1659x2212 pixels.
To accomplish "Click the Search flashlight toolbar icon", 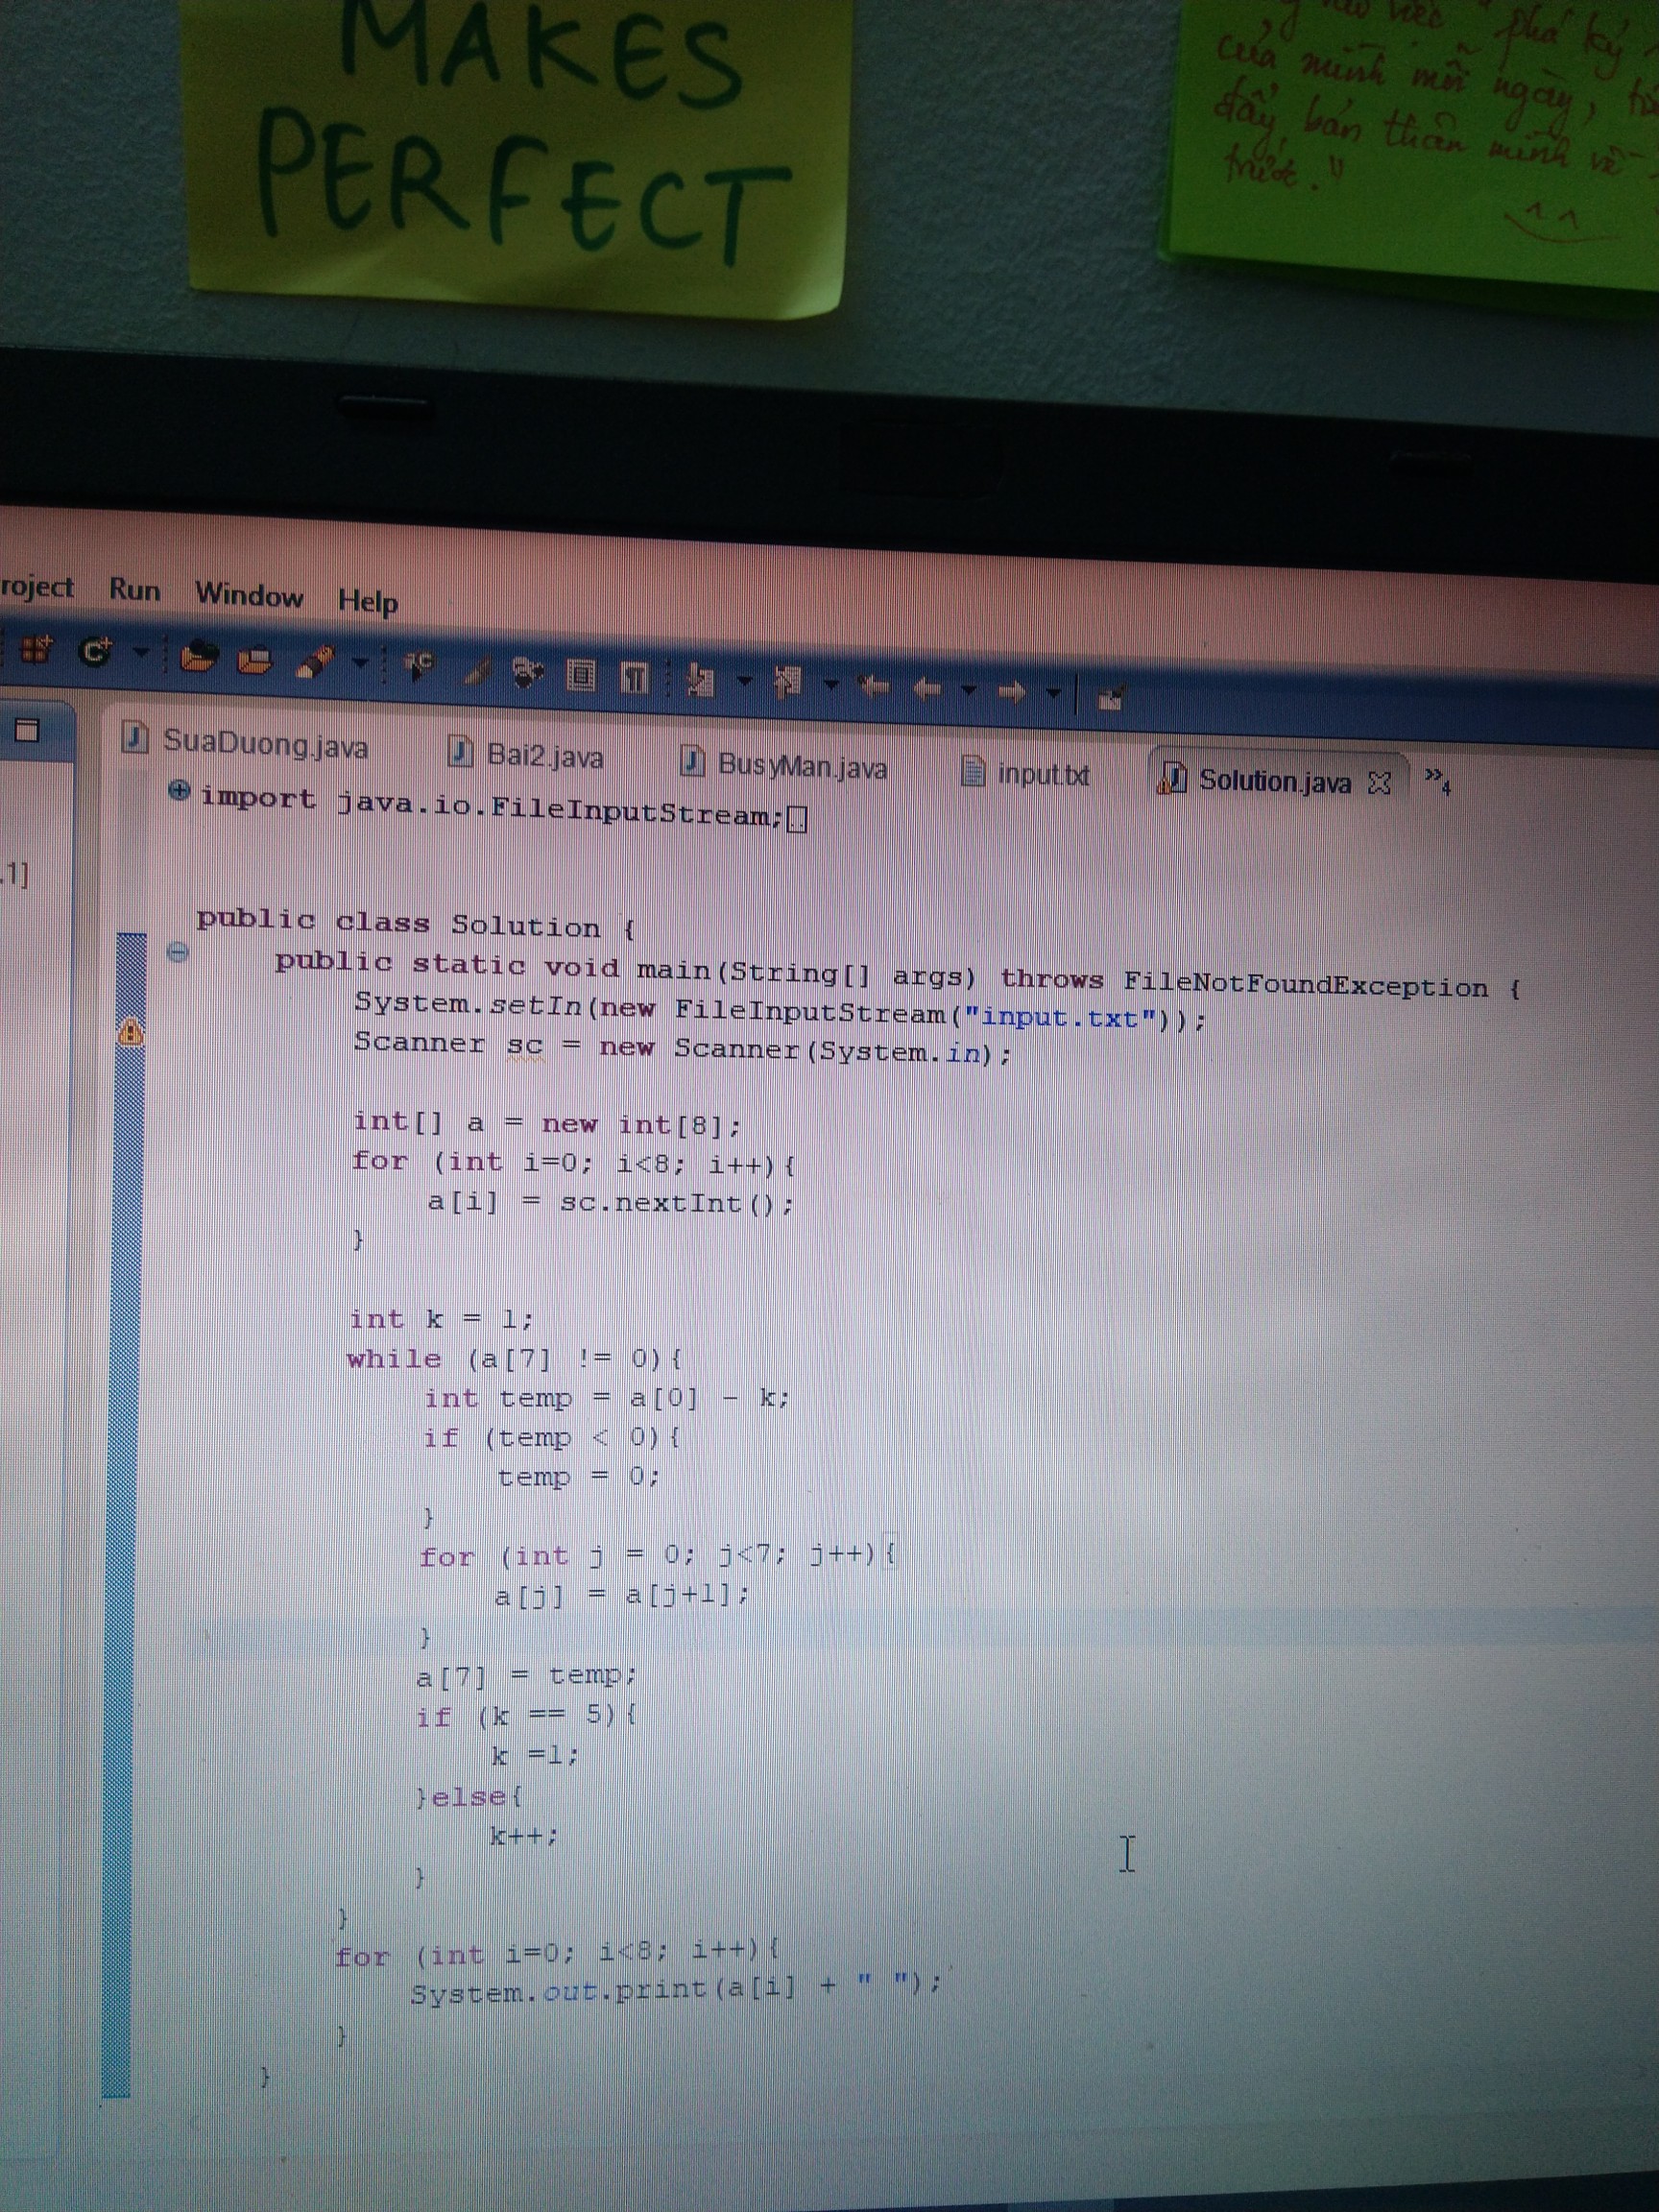I will 314,662.
